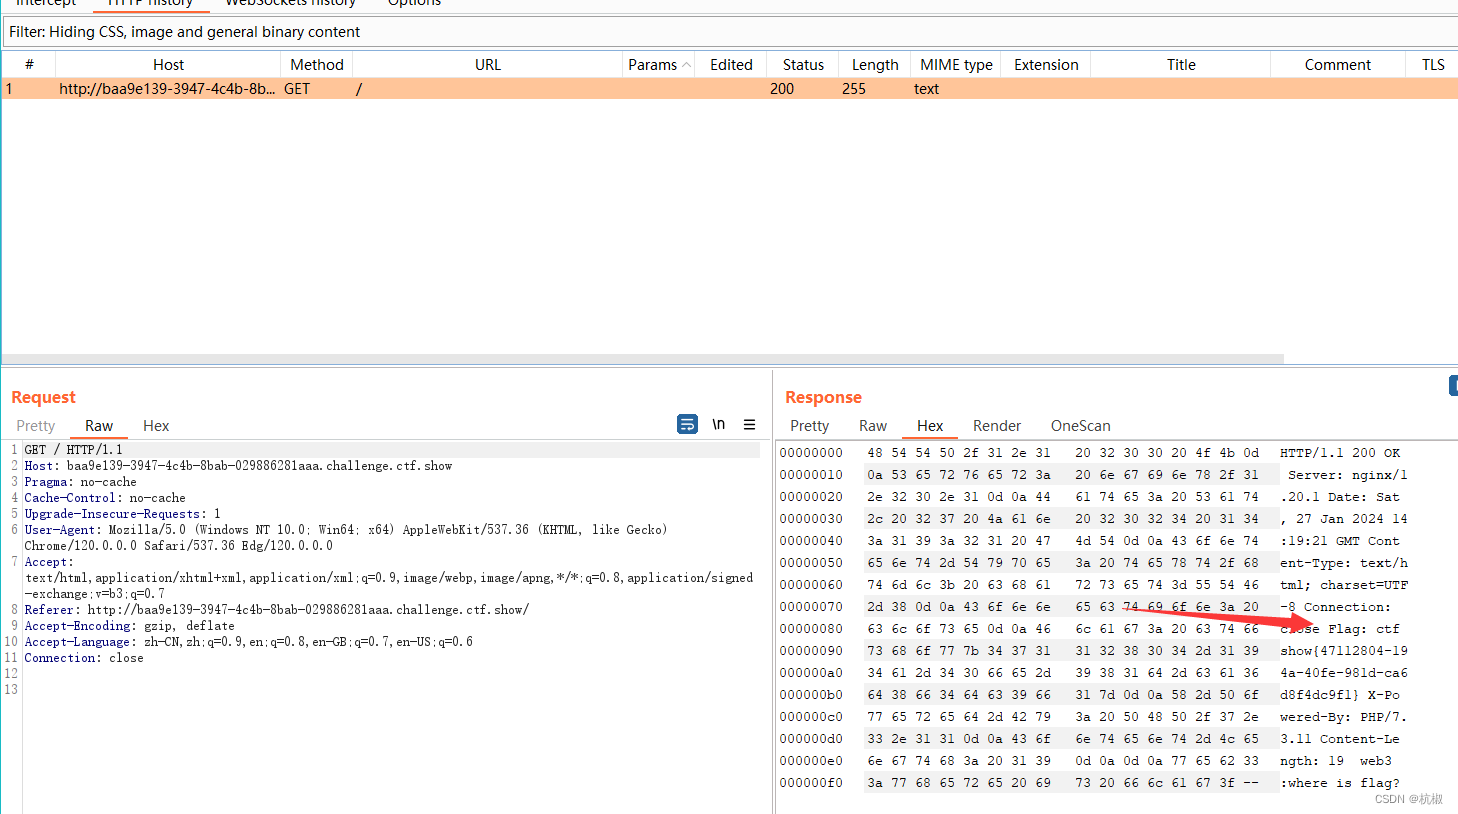This screenshot has height=814, width=1458.
Task: Click the 200 status cell
Action: (x=782, y=89)
